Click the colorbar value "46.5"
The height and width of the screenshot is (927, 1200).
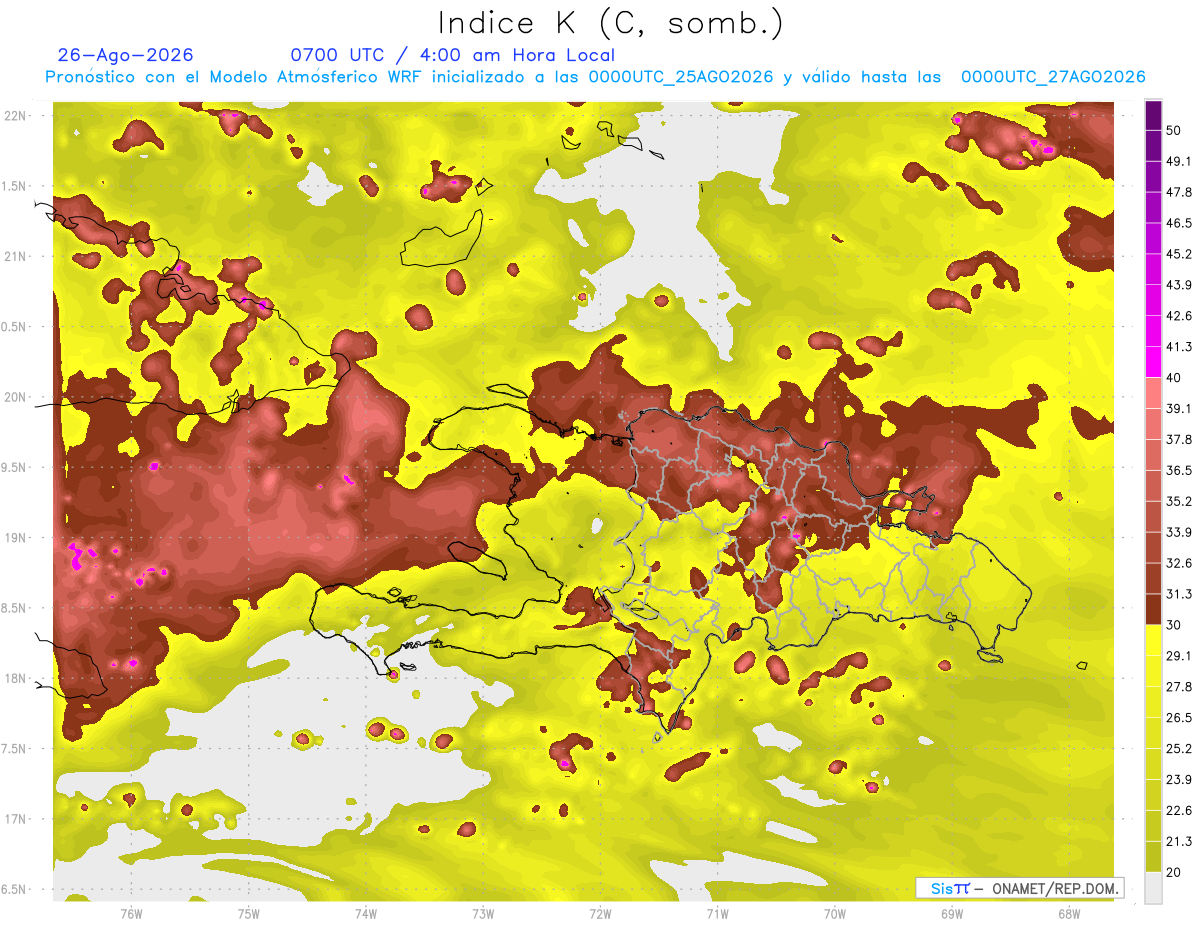[1178, 223]
